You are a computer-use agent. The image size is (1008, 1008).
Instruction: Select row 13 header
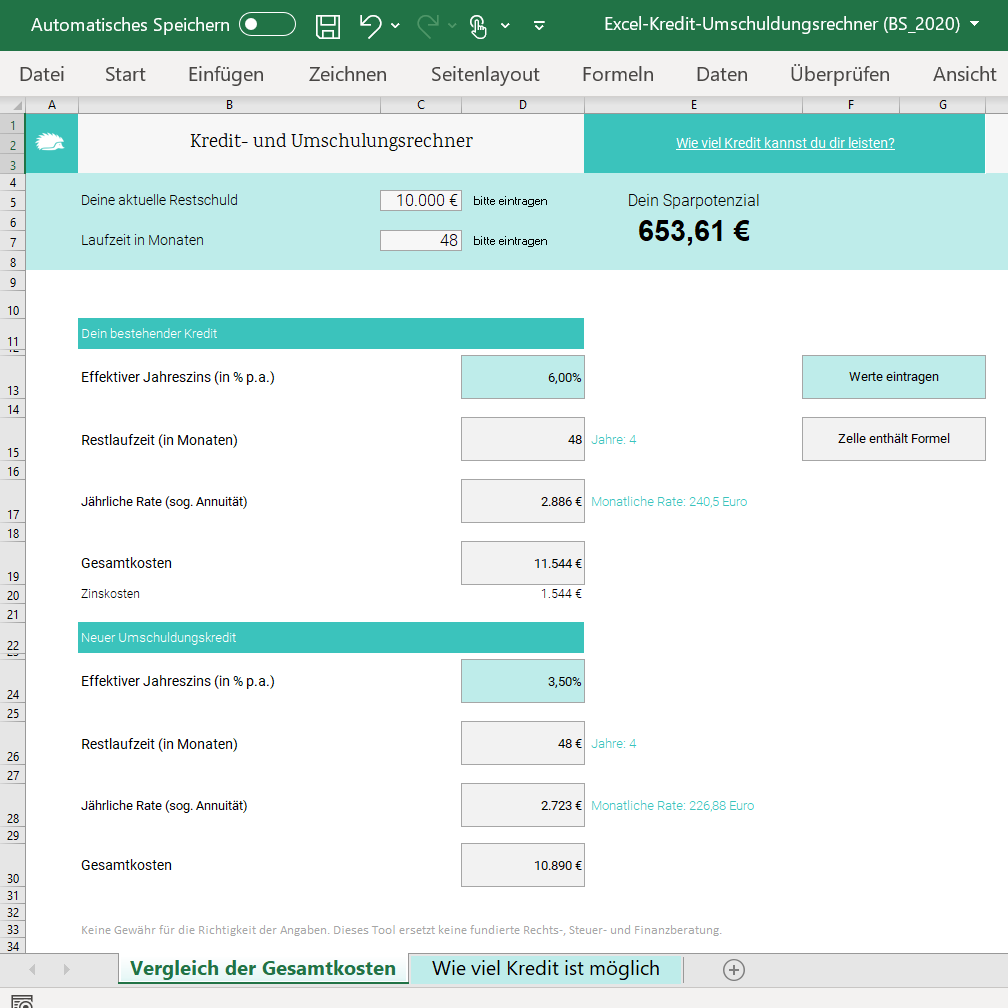[13, 377]
